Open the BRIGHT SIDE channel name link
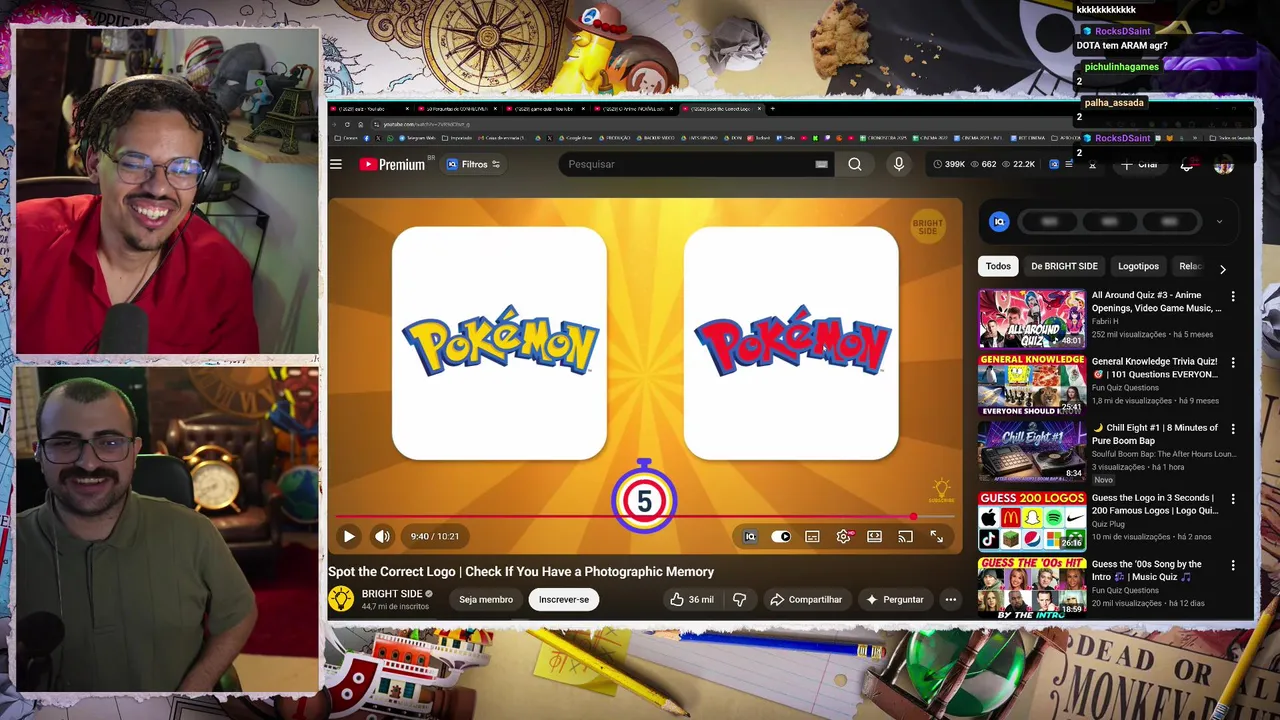This screenshot has width=1280, height=720. pos(392,594)
